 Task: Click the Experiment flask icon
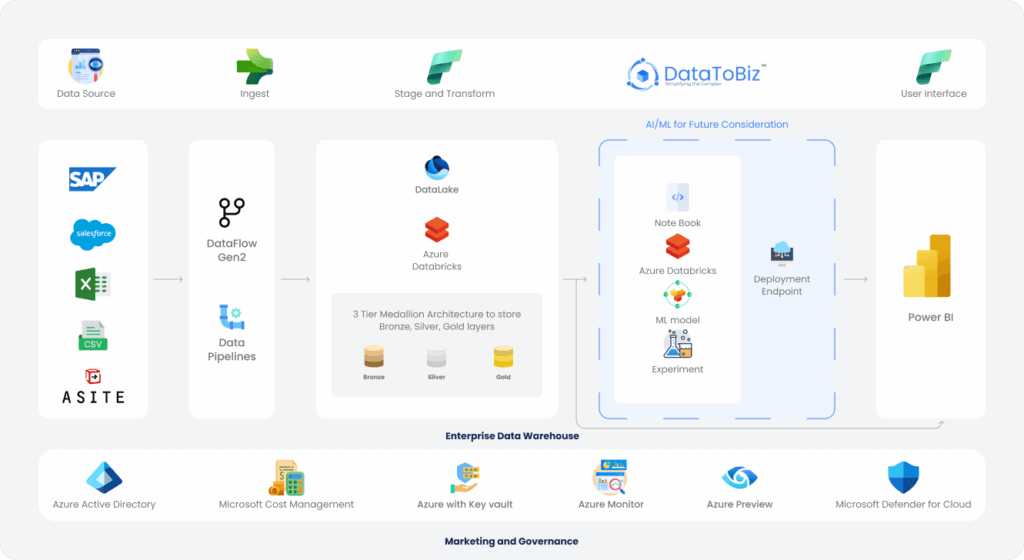click(x=677, y=344)
